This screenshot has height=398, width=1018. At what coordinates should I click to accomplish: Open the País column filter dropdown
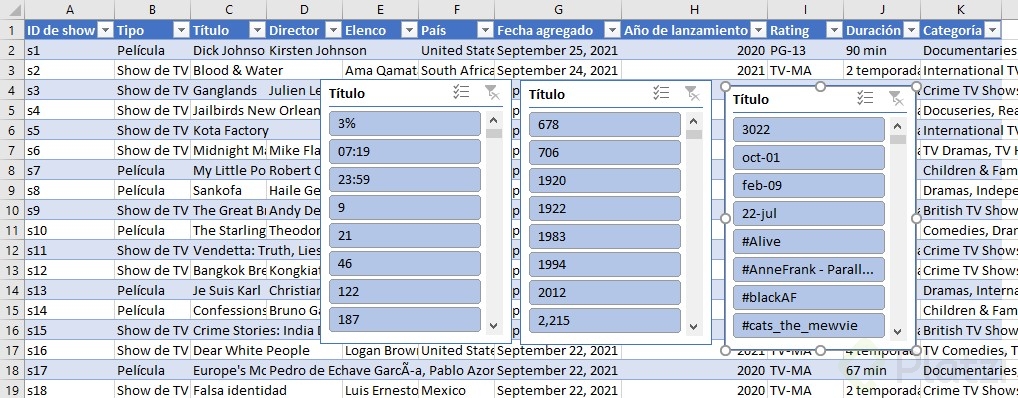click(x=485, y=31)
